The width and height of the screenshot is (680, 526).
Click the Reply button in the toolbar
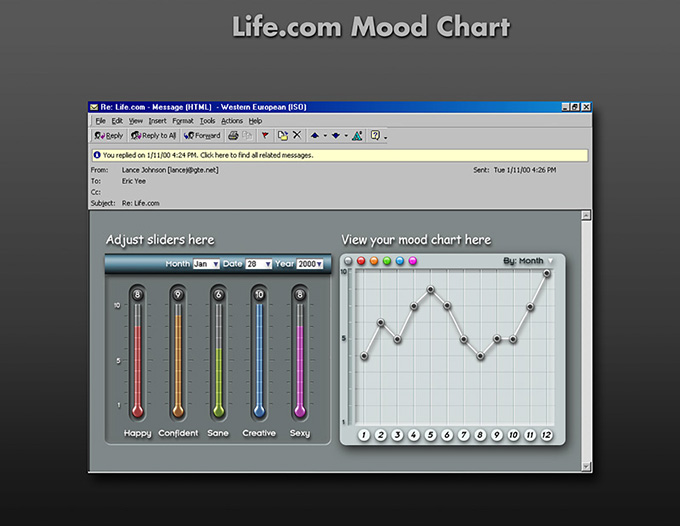tap(109, 136)
